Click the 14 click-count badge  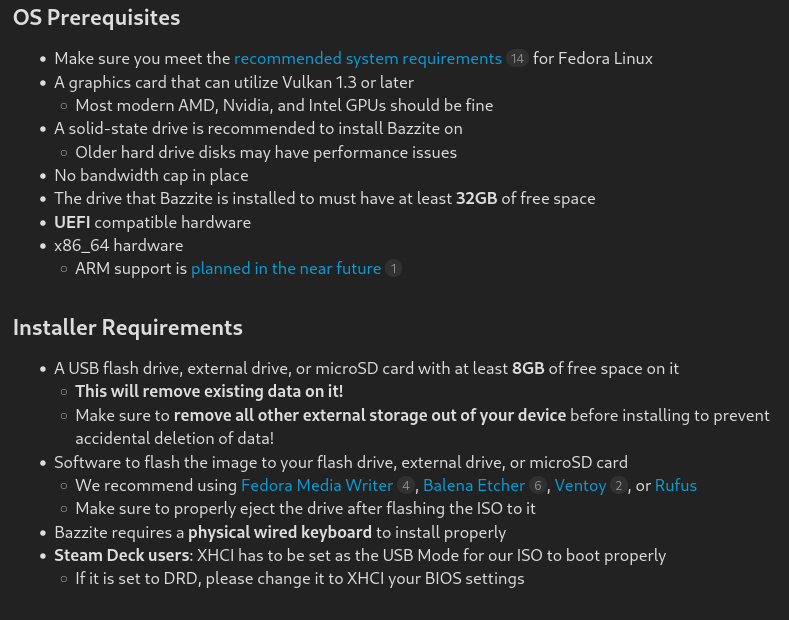[517, 58]
